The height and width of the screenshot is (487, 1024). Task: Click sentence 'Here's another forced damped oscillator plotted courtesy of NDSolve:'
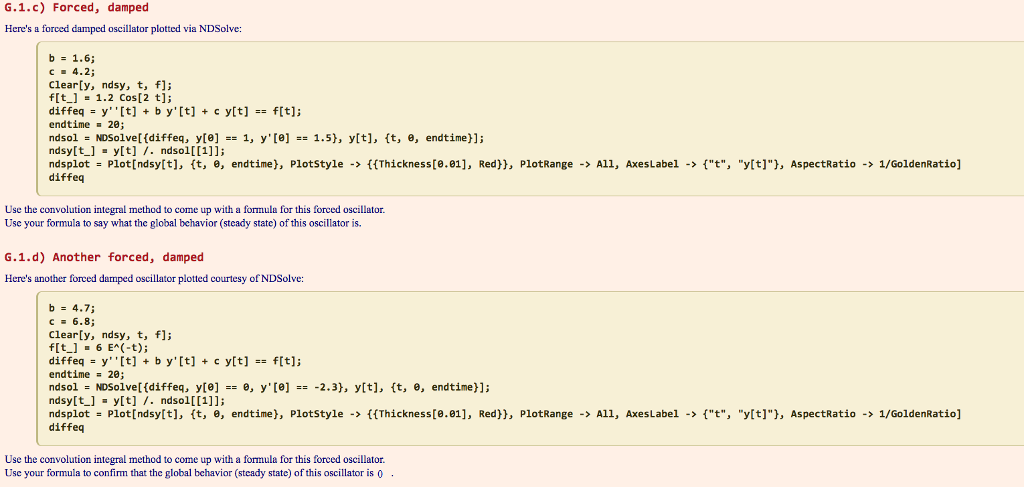pyautogui.click(x=154, y=278)
